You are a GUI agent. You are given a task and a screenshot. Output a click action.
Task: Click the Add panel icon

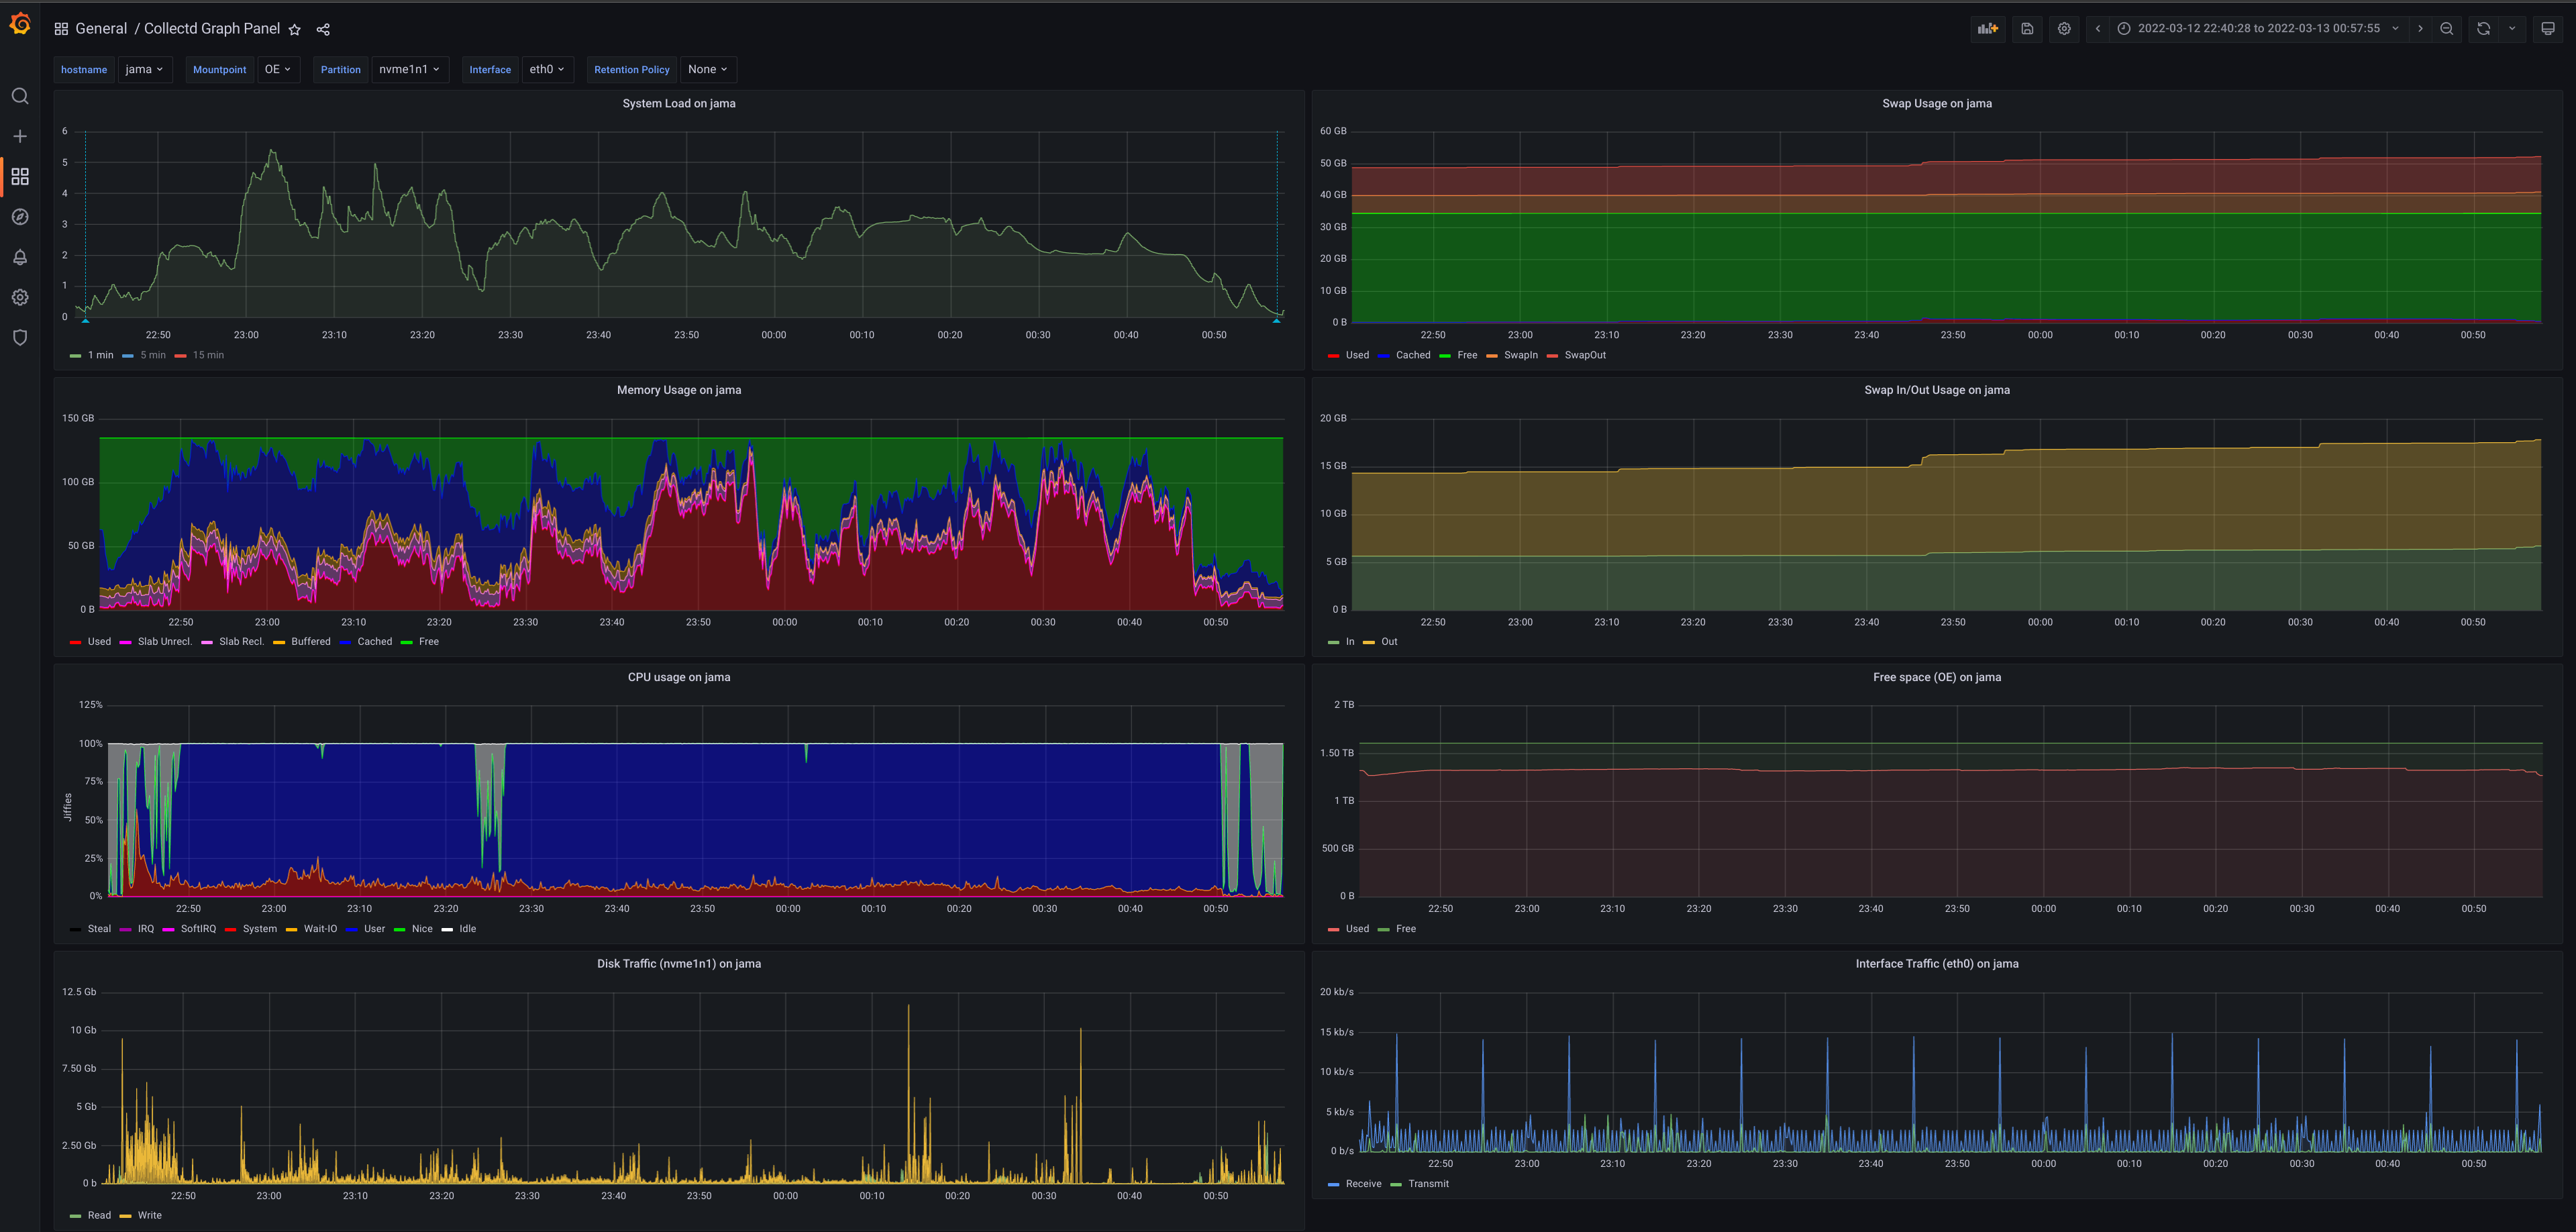(1988, 29)
